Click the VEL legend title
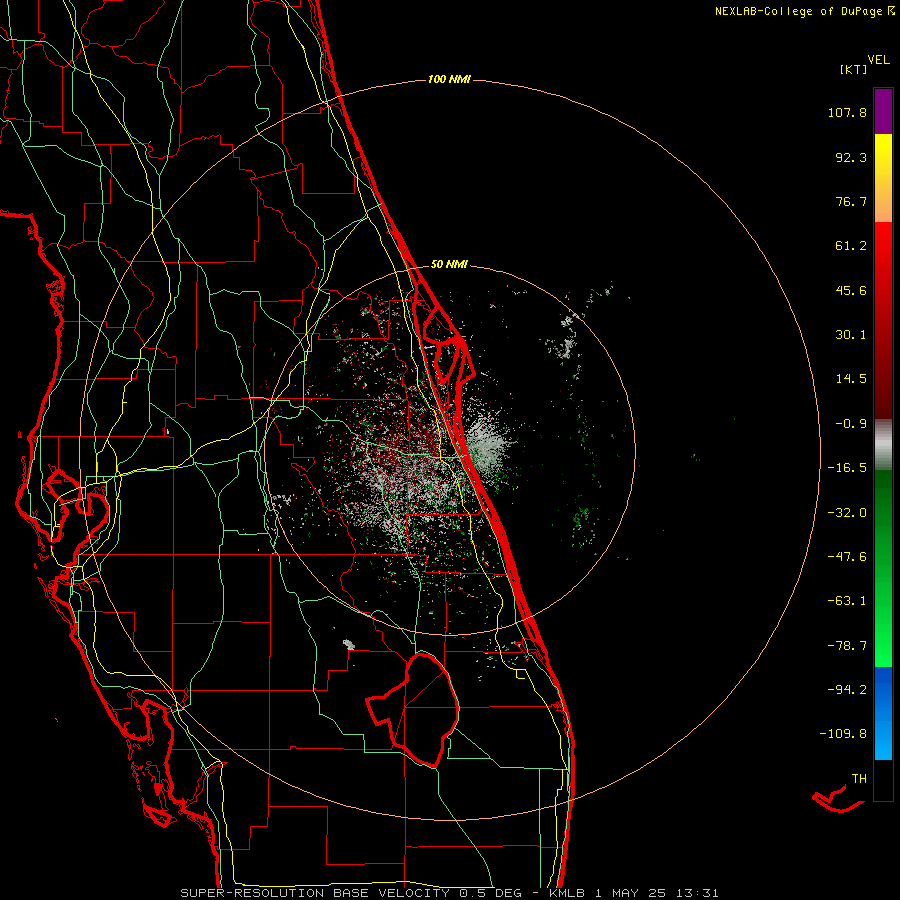900x900 pixels. coord(878,60)
